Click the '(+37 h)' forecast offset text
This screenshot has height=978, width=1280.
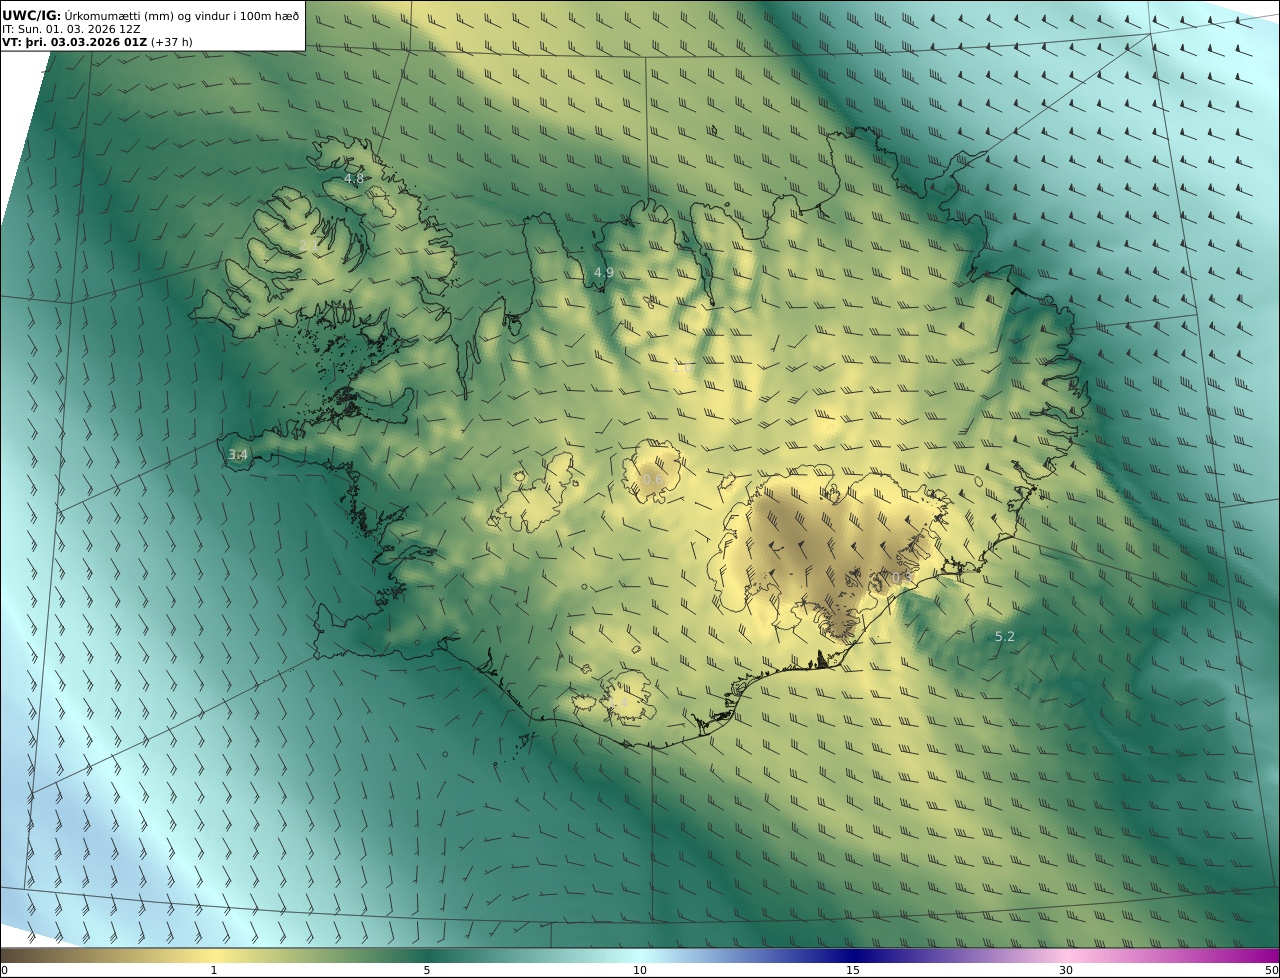[172, 42]
